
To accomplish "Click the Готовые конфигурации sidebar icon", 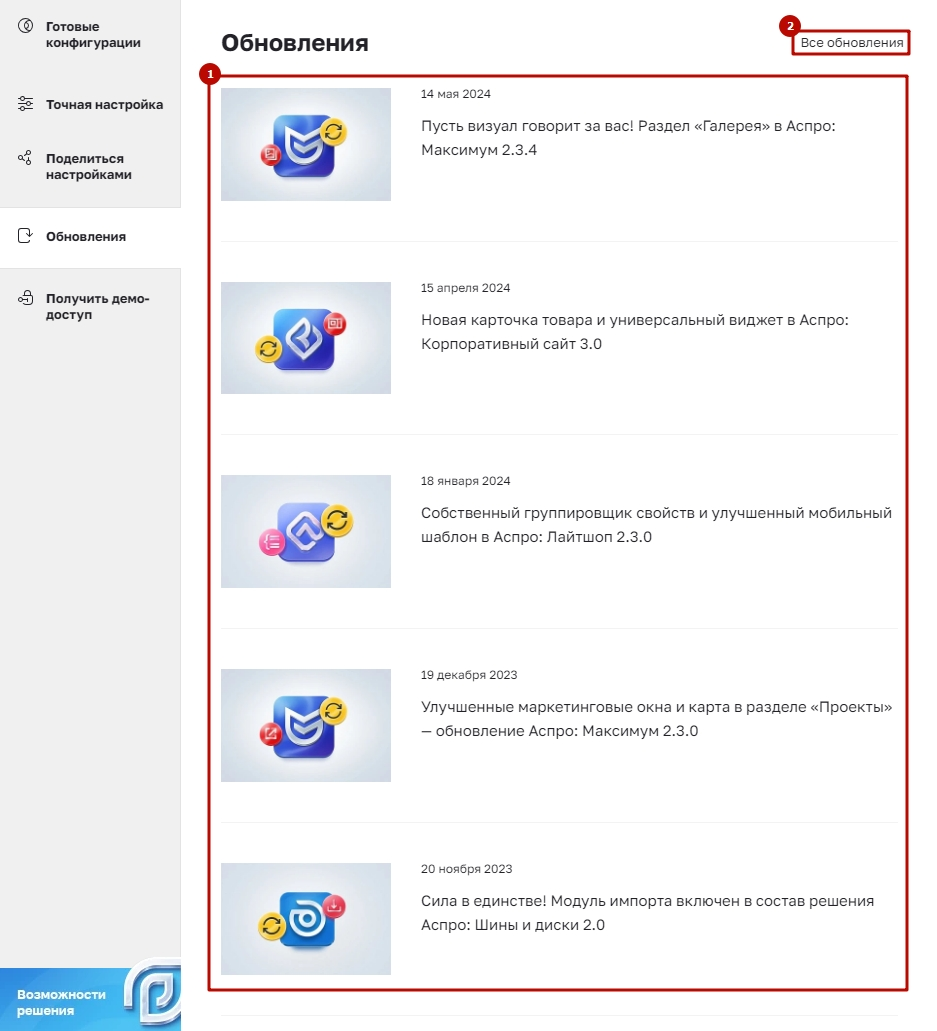I will tap(25, 26).
